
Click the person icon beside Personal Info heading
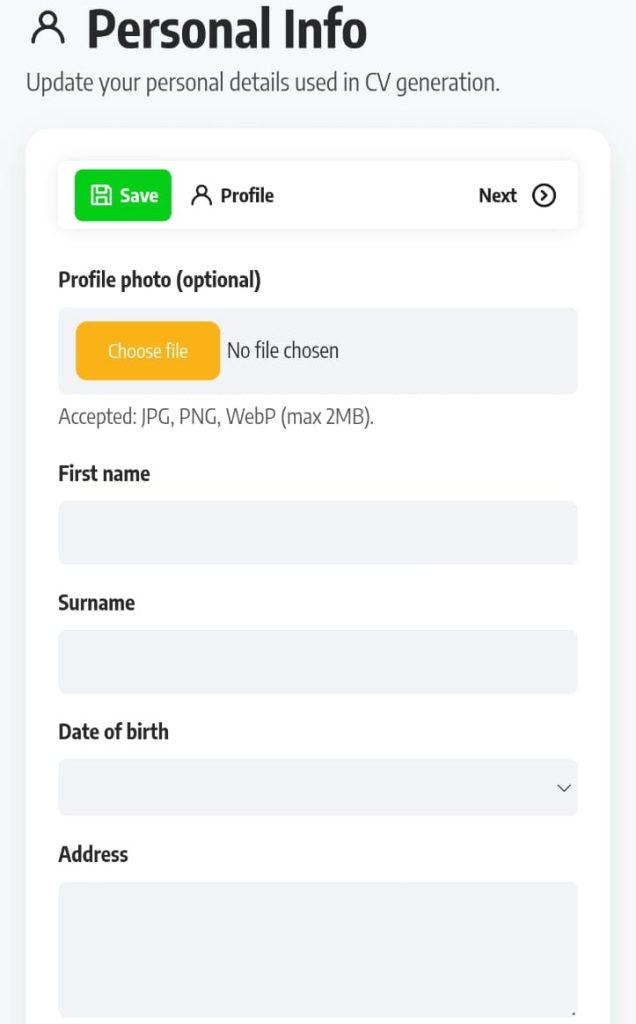[x=47, y=29]
